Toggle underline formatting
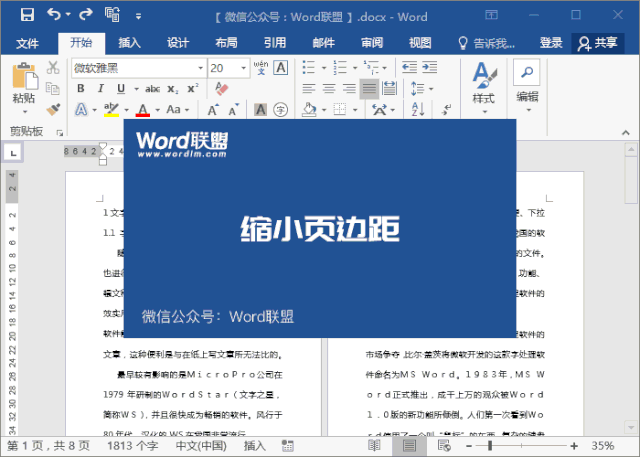This screenshot has height=457, width=640. (121, 89)
